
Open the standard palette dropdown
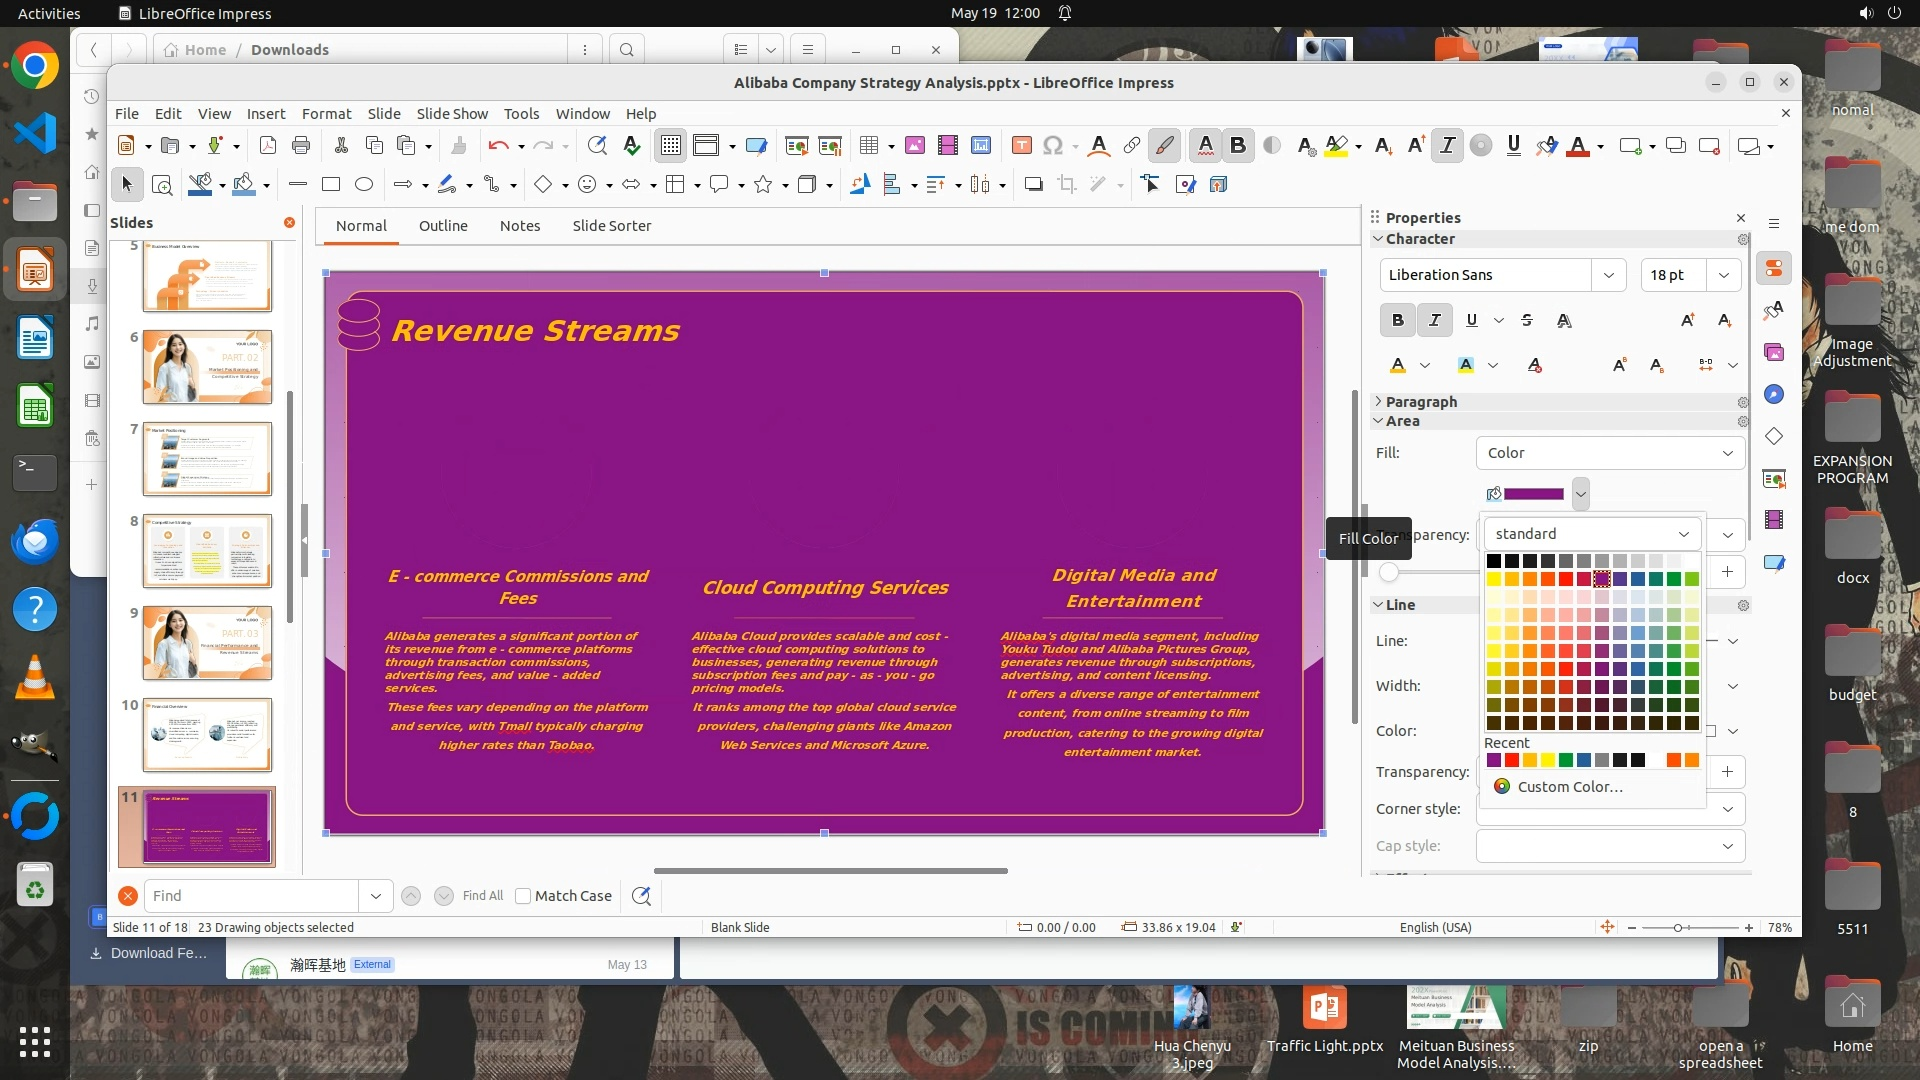click(1683, 534)
